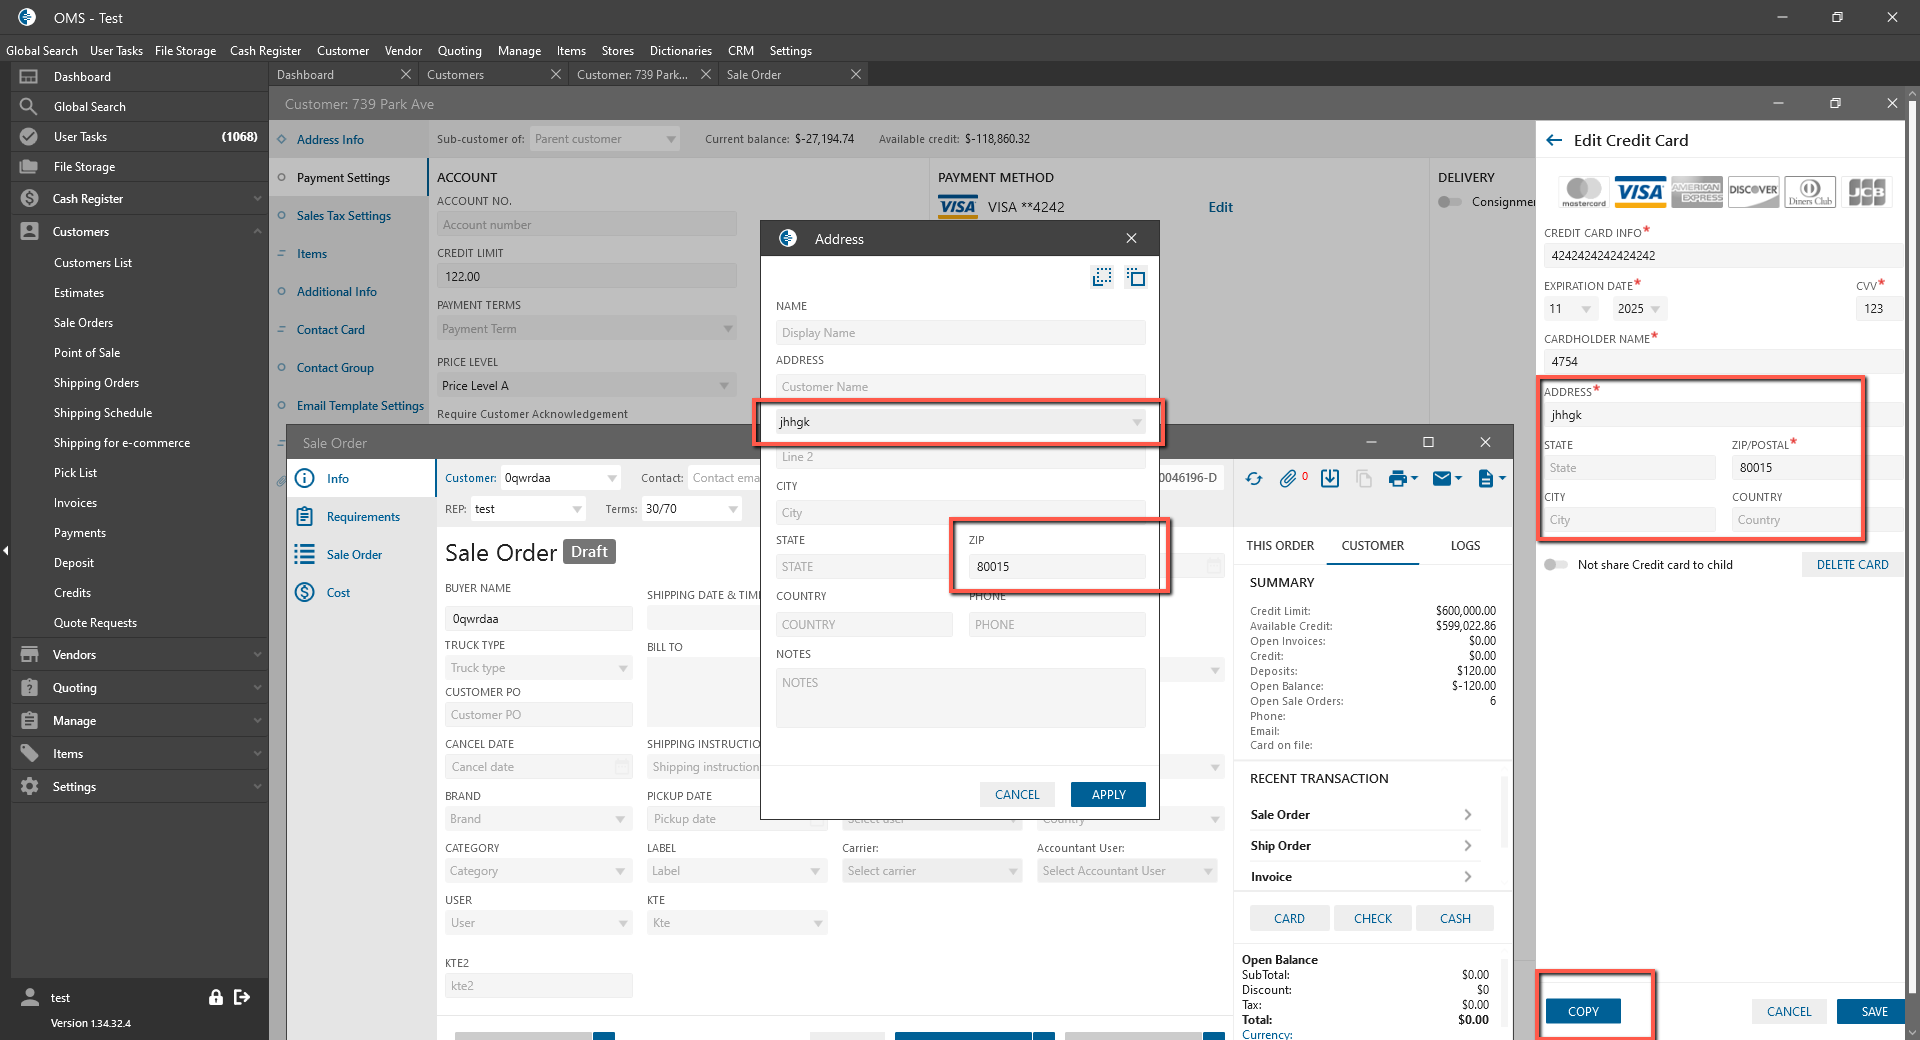Switch to the THIS ORDER tab

coord(1280,546)
